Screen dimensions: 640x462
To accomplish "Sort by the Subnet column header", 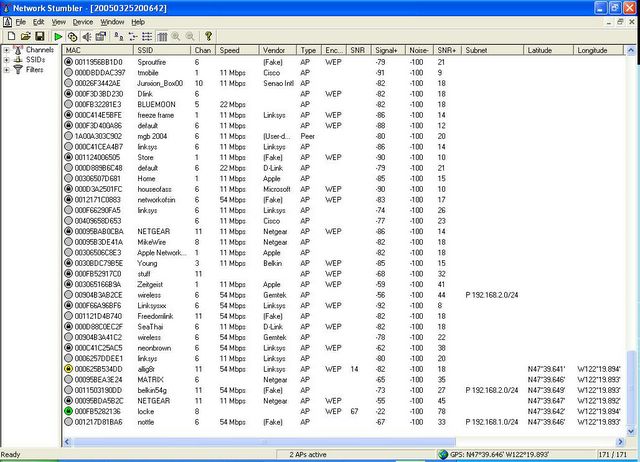I will click(492, 50).
